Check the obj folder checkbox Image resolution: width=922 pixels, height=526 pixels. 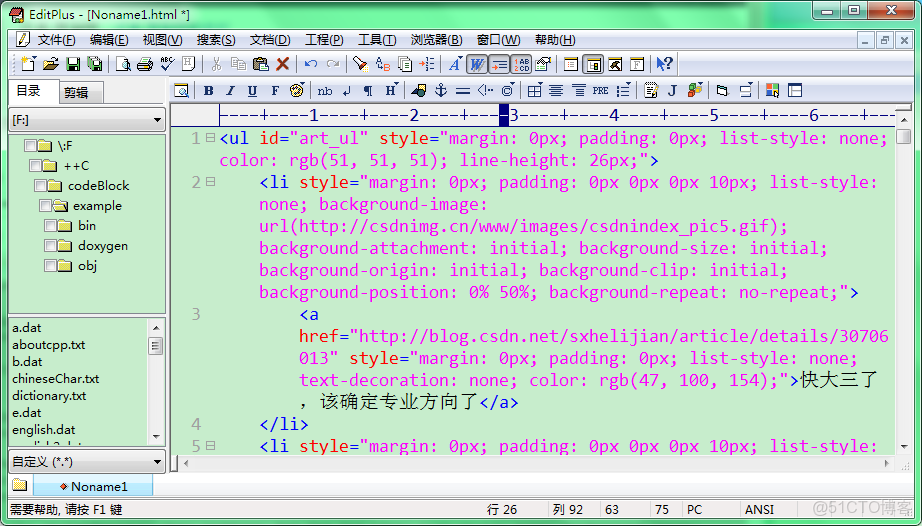pyautogui.click(x=50, y=266)
